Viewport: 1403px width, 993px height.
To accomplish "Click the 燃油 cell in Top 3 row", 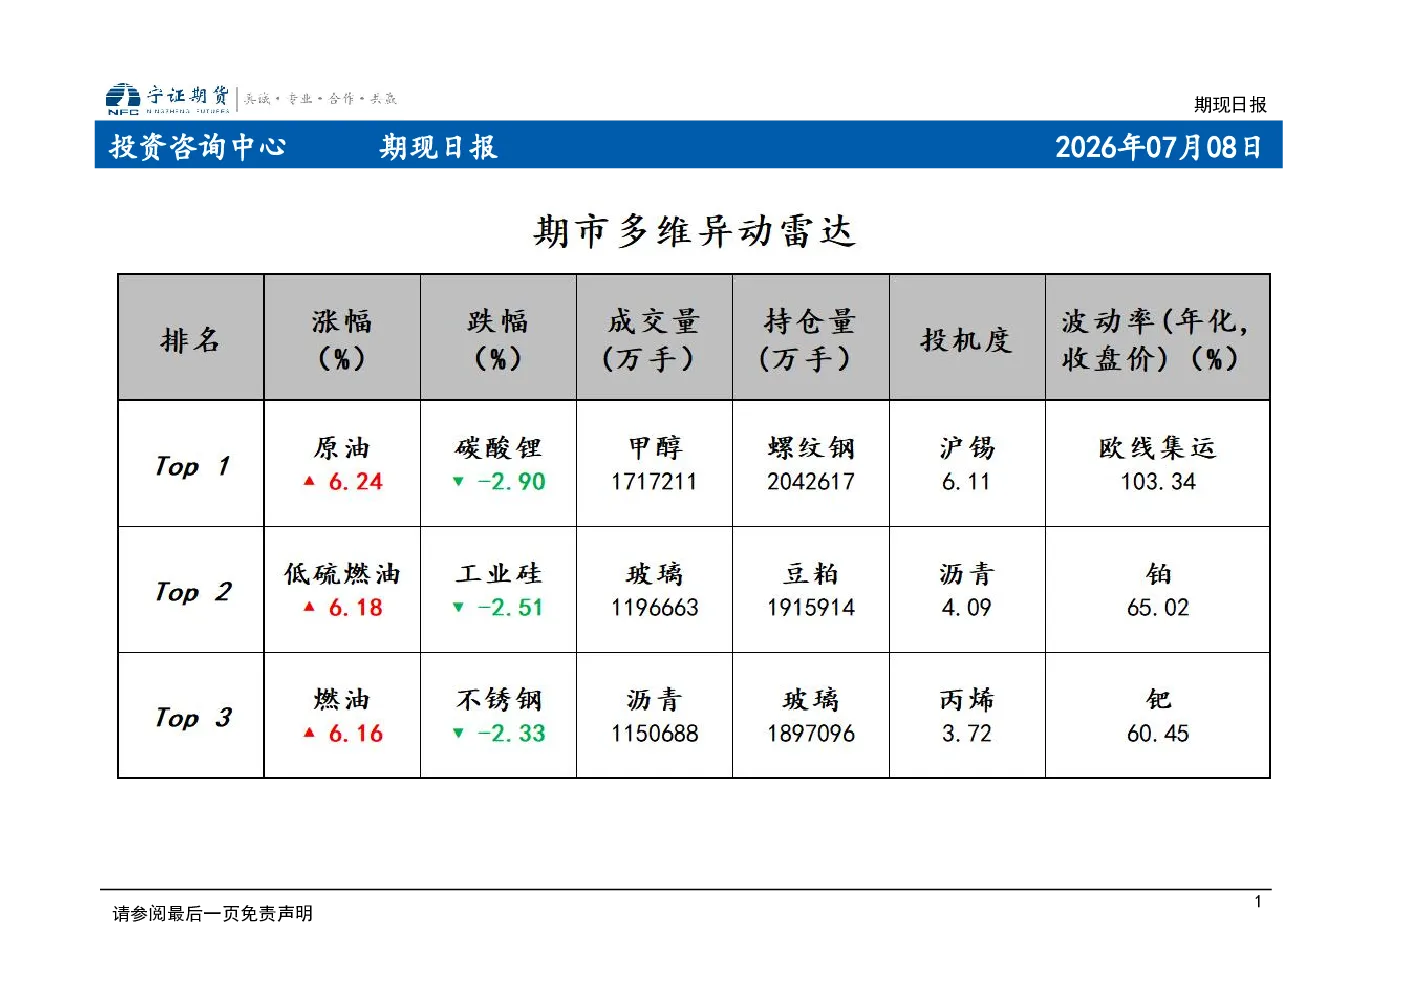I will (341, 699).
